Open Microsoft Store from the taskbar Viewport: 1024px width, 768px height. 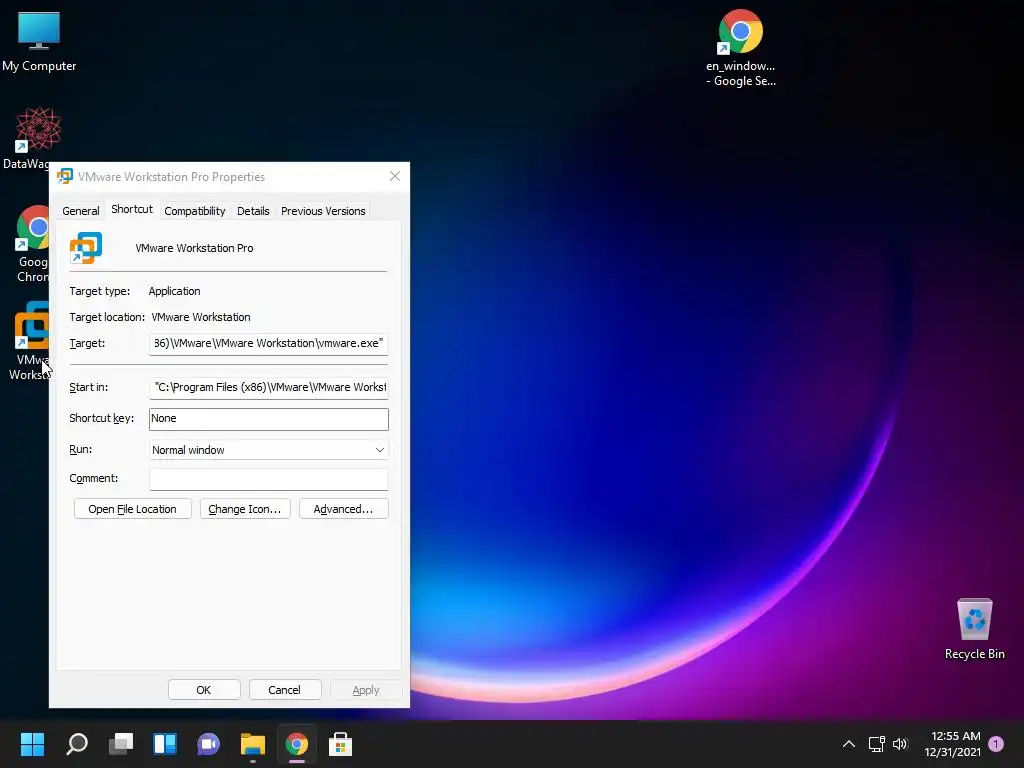point(340,744)
